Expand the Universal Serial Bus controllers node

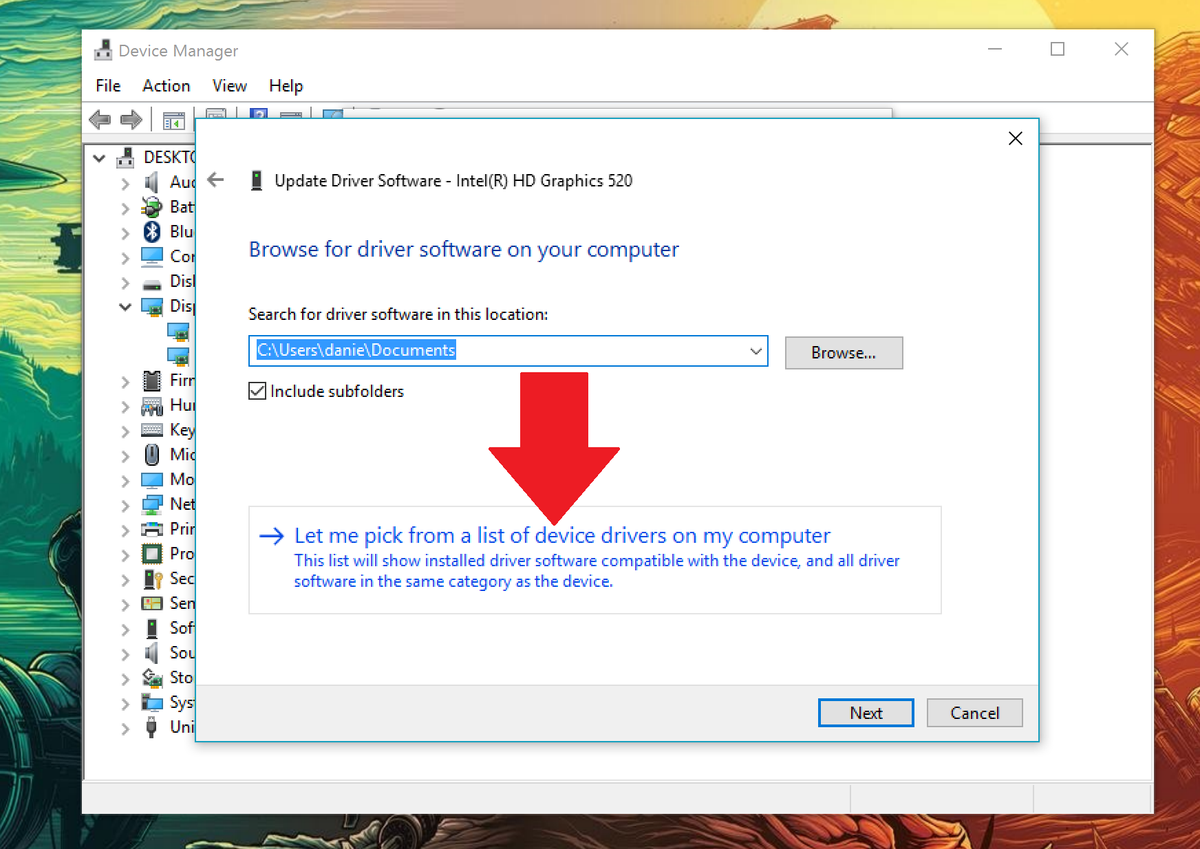pyautogui.click(x=125, y=727)
